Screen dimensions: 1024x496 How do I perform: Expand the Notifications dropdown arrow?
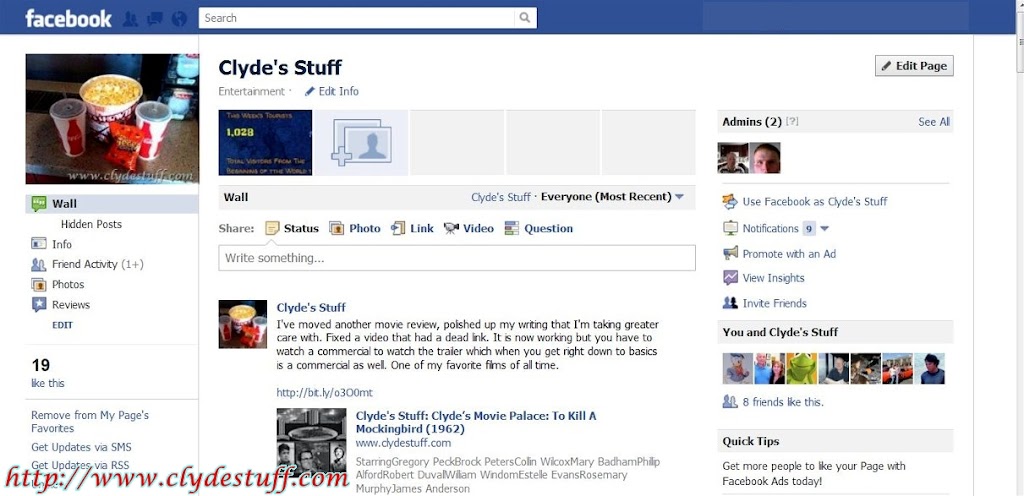pos(824,228)
